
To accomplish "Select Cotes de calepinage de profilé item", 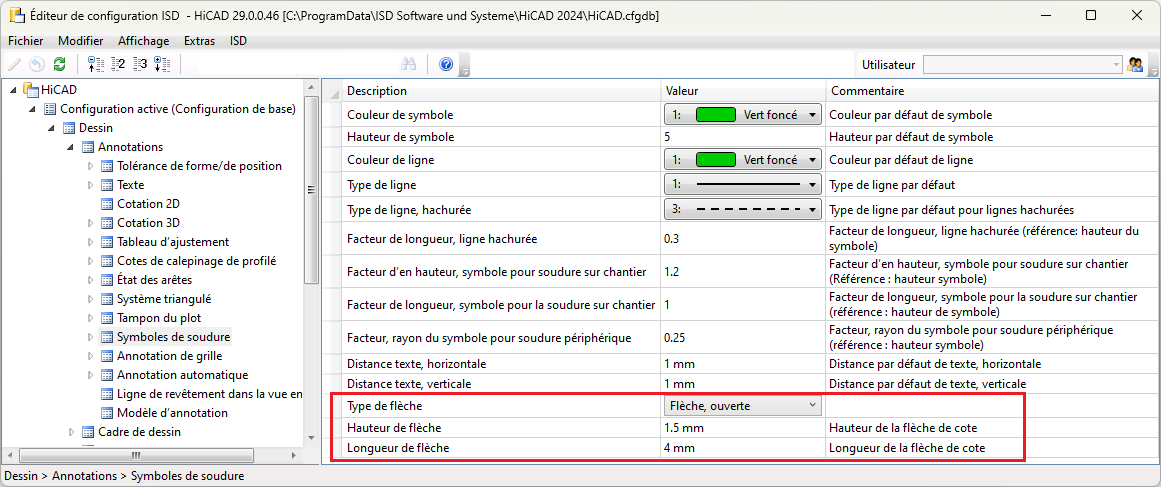I will [197, 261].
